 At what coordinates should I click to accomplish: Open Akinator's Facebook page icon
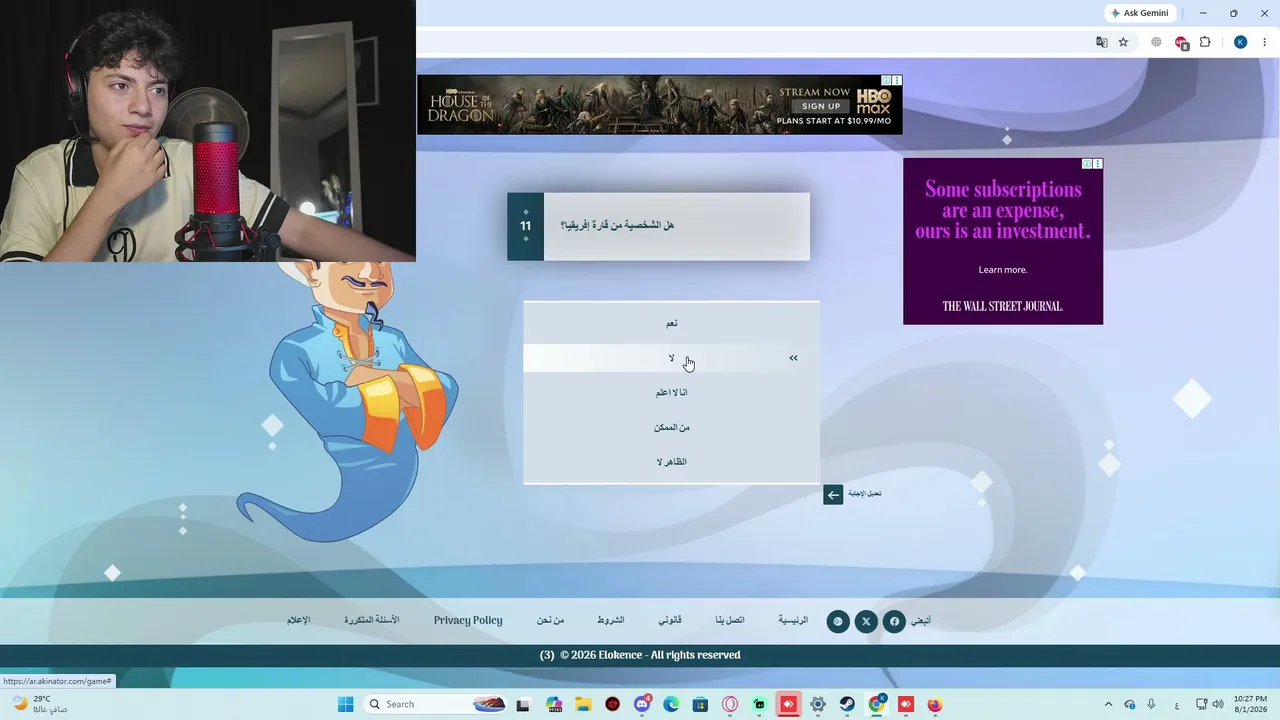(x=894, y=621)
